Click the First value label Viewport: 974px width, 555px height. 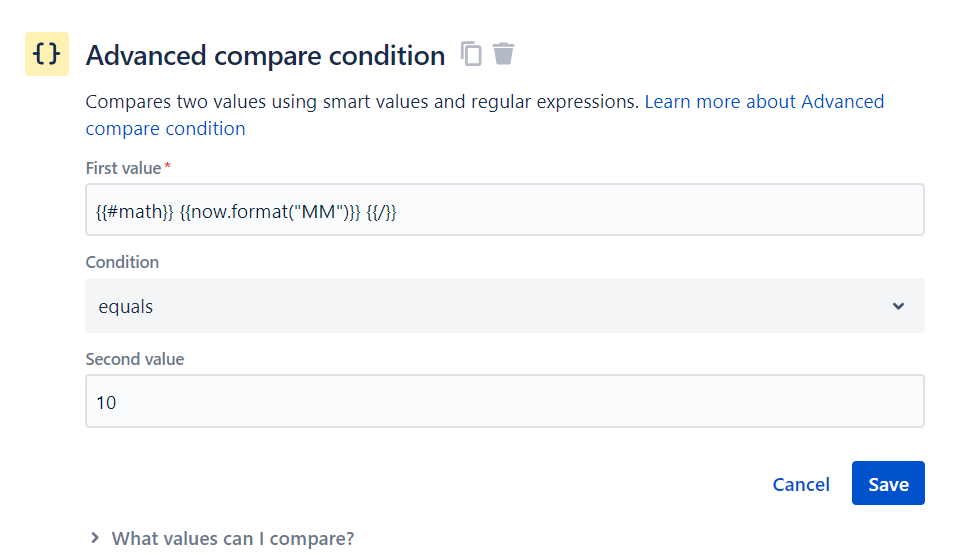pyautogui.click(x=124, y=168)
